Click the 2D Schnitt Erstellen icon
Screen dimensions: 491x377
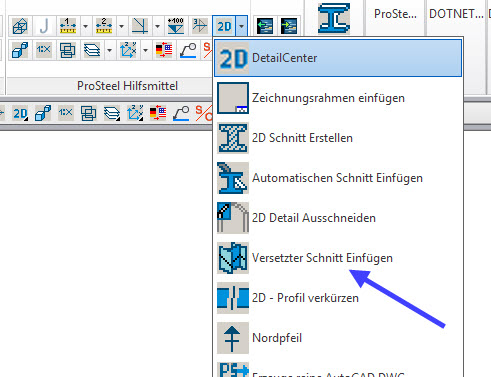point(233,138)
